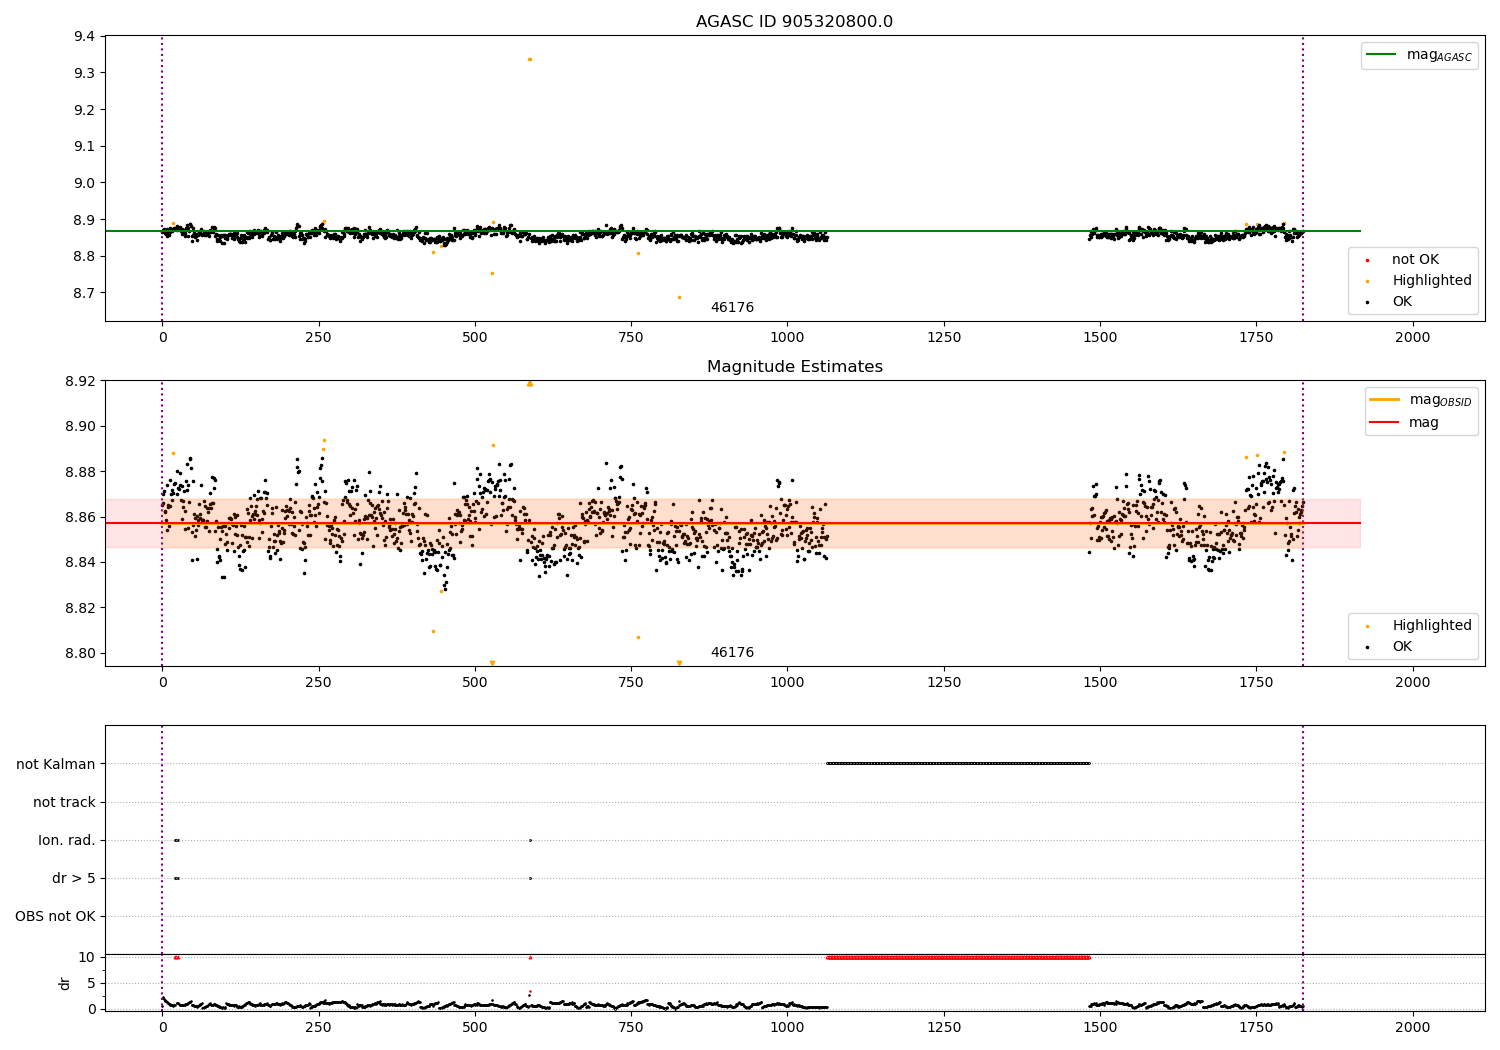
Task: Click green line swatch in mag AGASC legend
Action: [1381, 55]
